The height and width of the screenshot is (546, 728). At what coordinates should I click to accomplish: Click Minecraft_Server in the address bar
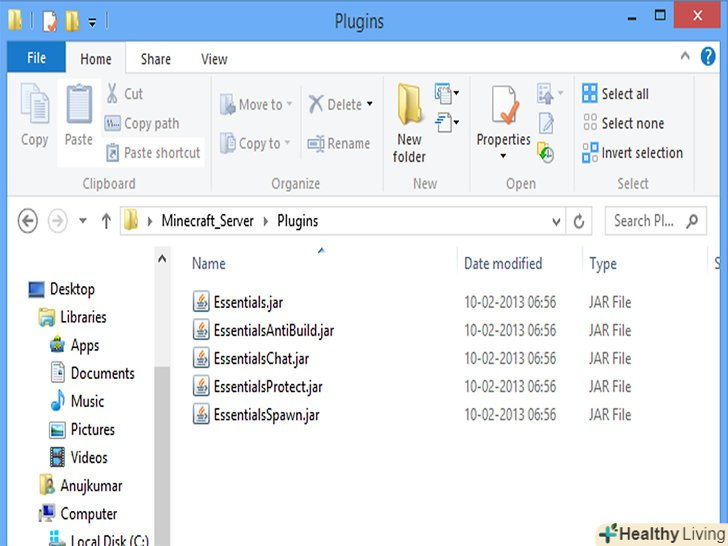pos(208,221)
